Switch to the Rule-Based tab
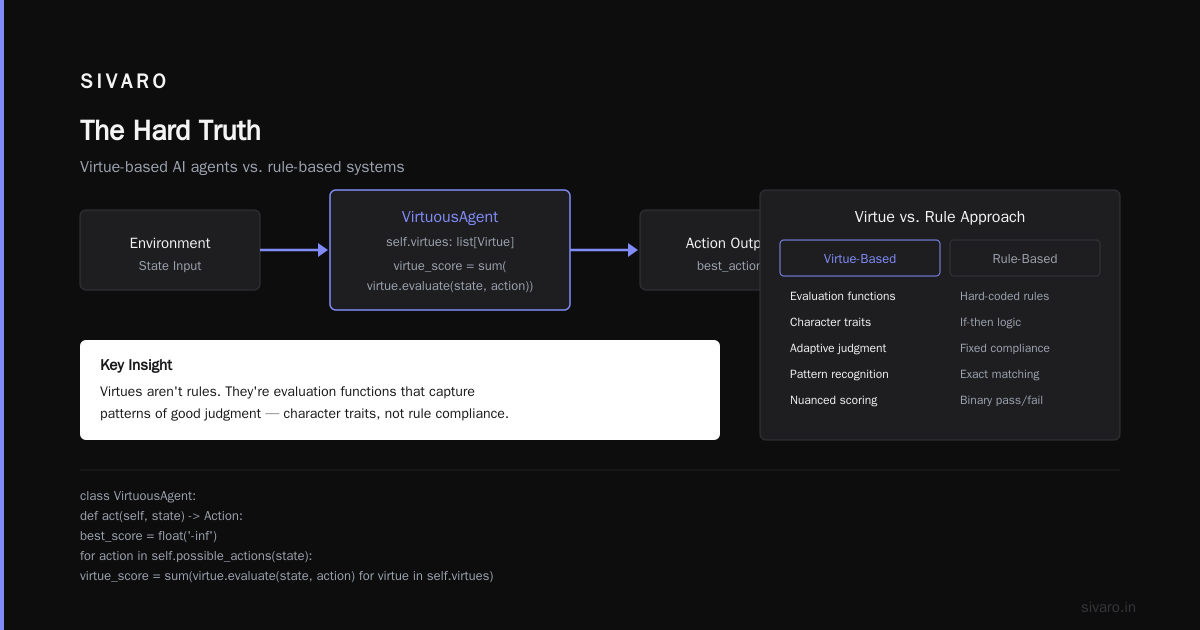Screen dimensions: 1200x630 (x=1025, y=258)
